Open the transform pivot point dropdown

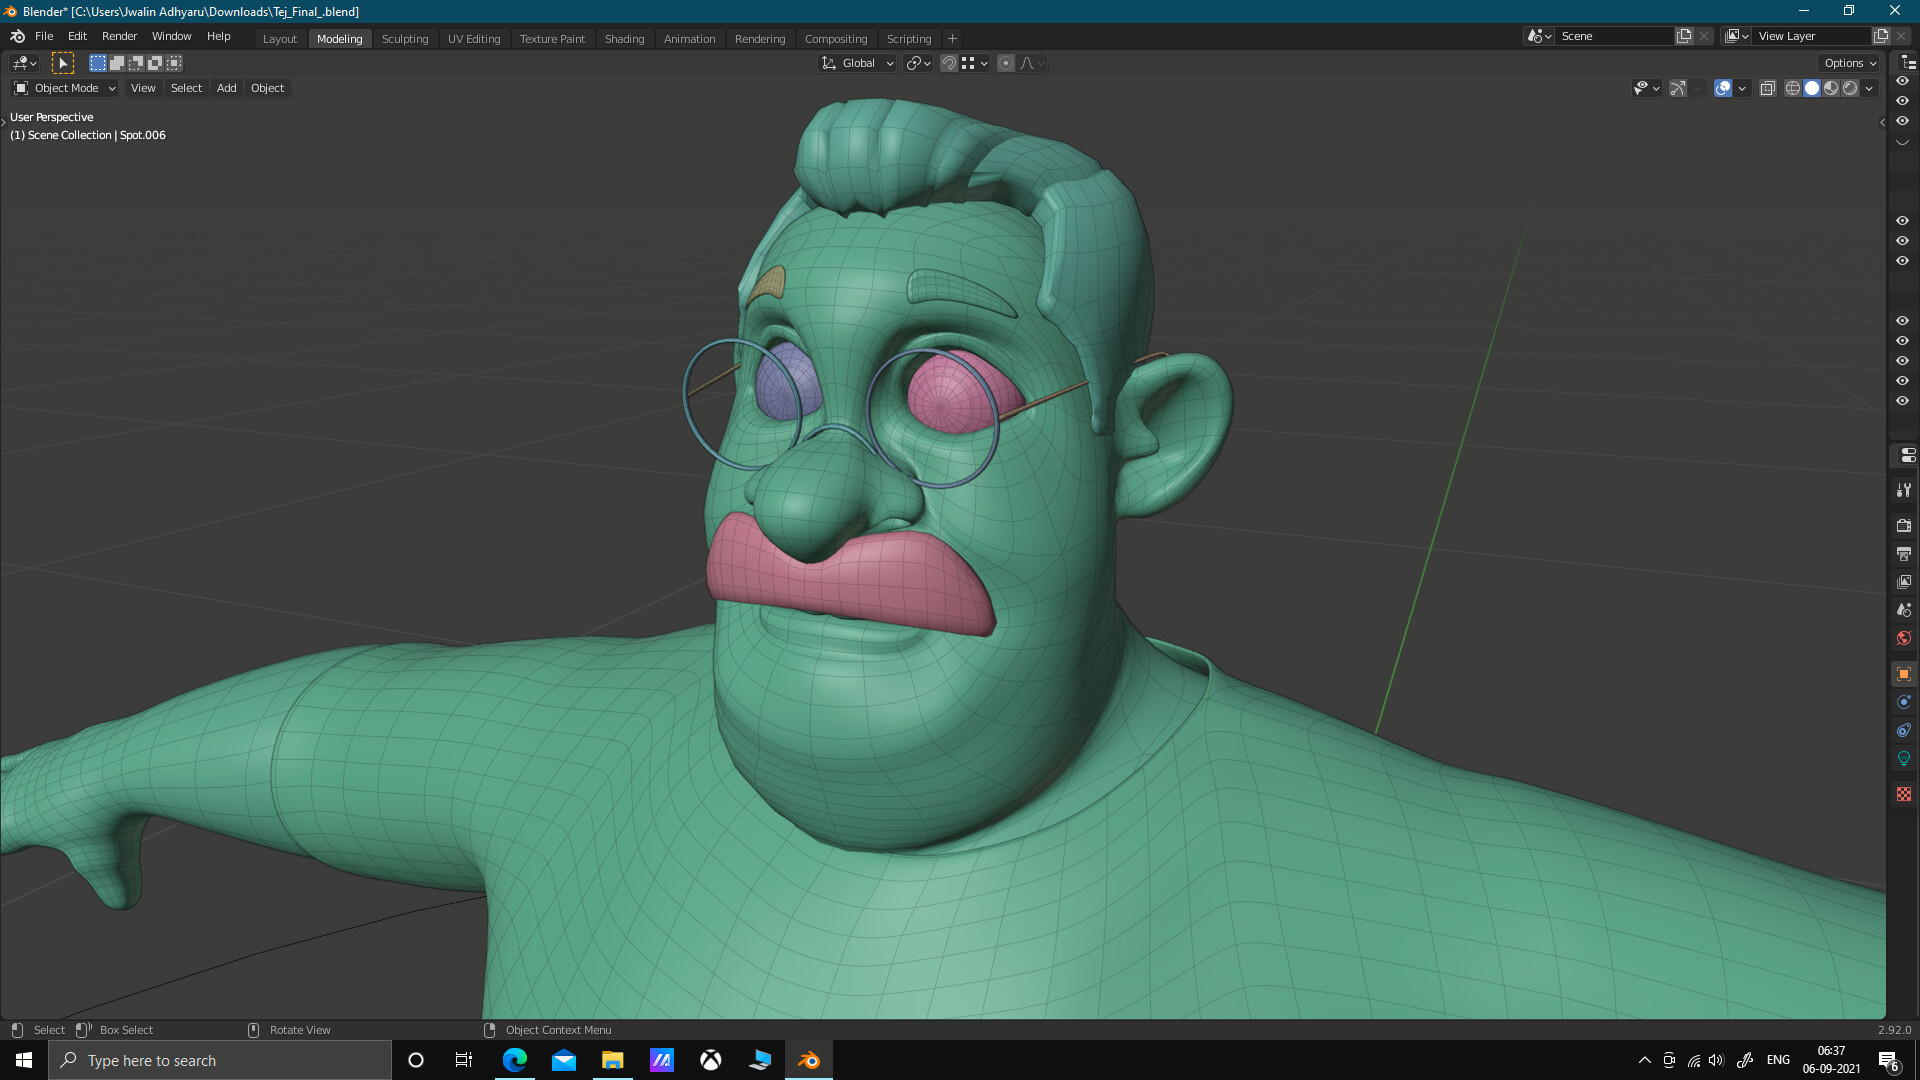point(919,63)
